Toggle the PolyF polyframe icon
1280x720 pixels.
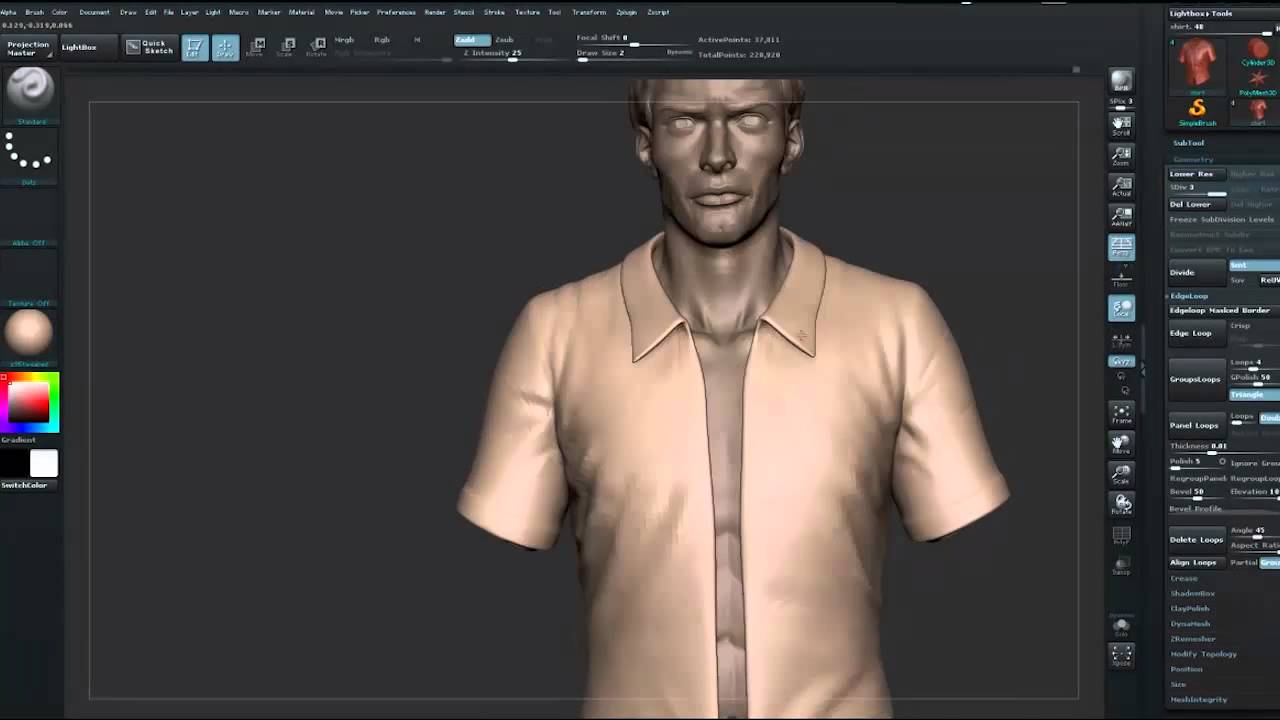point(1121,537)
